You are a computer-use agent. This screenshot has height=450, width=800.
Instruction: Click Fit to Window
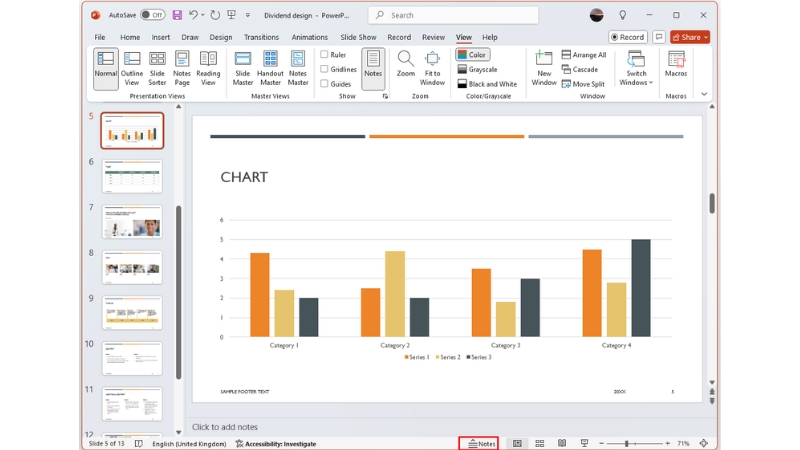coord(432,68)
